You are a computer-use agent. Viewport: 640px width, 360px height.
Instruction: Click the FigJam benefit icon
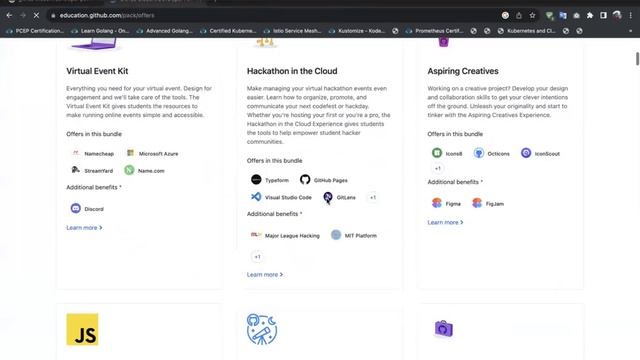(x=477, y=203)
